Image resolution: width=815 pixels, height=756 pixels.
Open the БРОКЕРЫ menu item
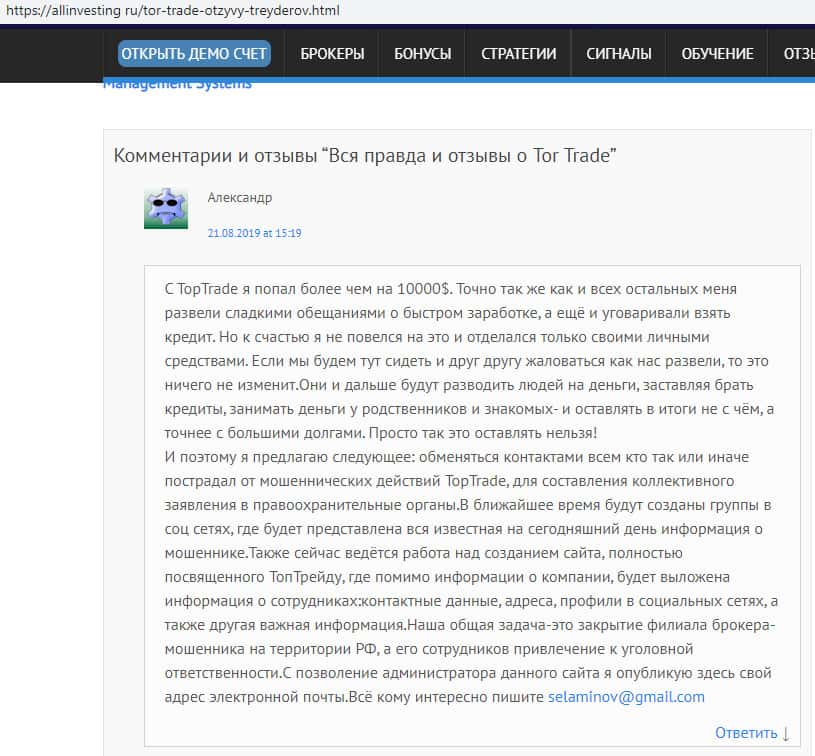[x=332, y=54]
